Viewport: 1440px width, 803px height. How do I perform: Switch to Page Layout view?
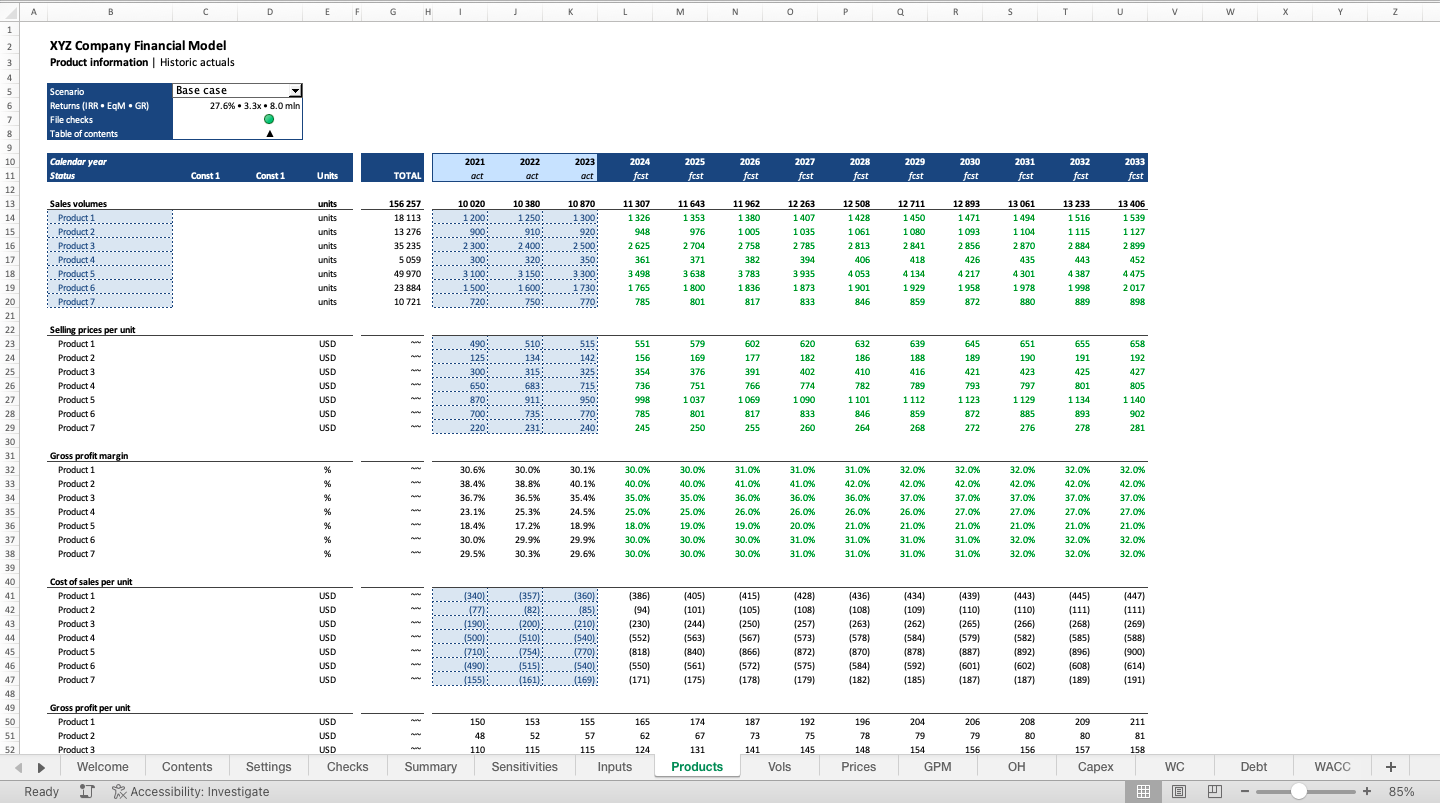[x=1179, y=791]
